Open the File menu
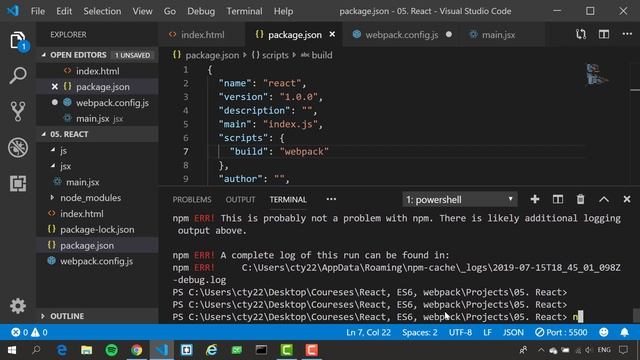 (38, 11)
